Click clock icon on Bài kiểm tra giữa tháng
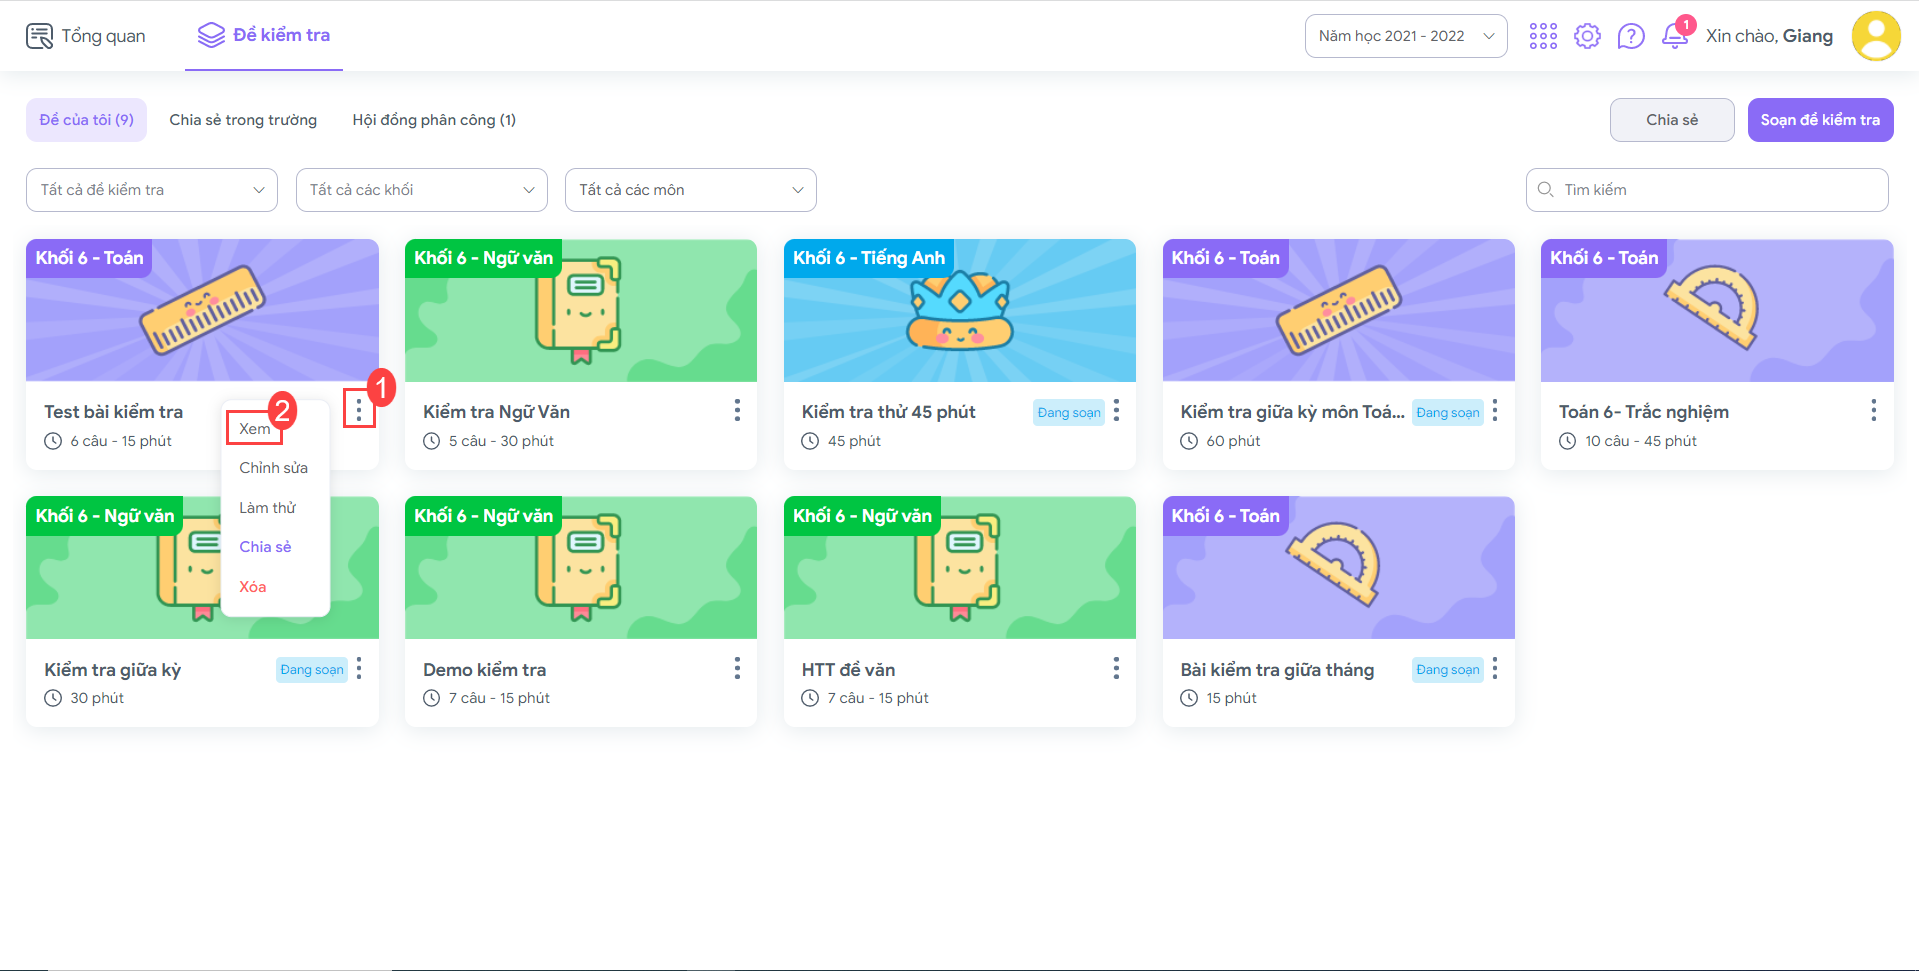The width and height of the screenshot is (1919, 971). point(1189,698)
